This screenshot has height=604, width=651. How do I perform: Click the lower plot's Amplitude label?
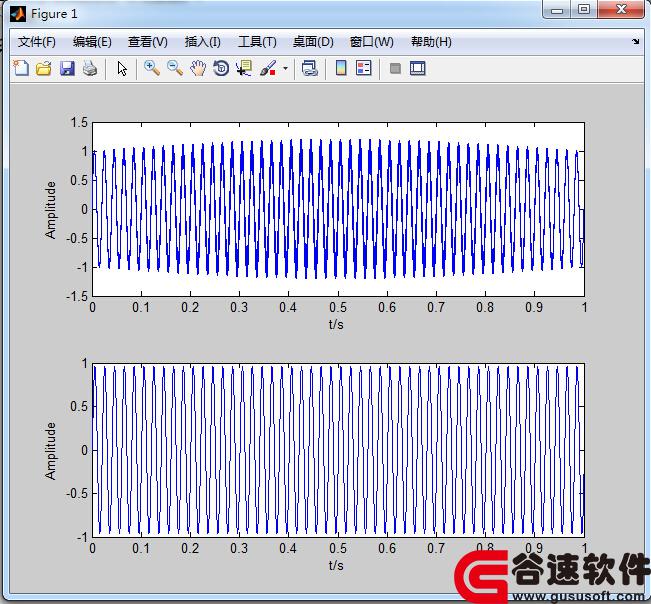(x=50, y=451)
